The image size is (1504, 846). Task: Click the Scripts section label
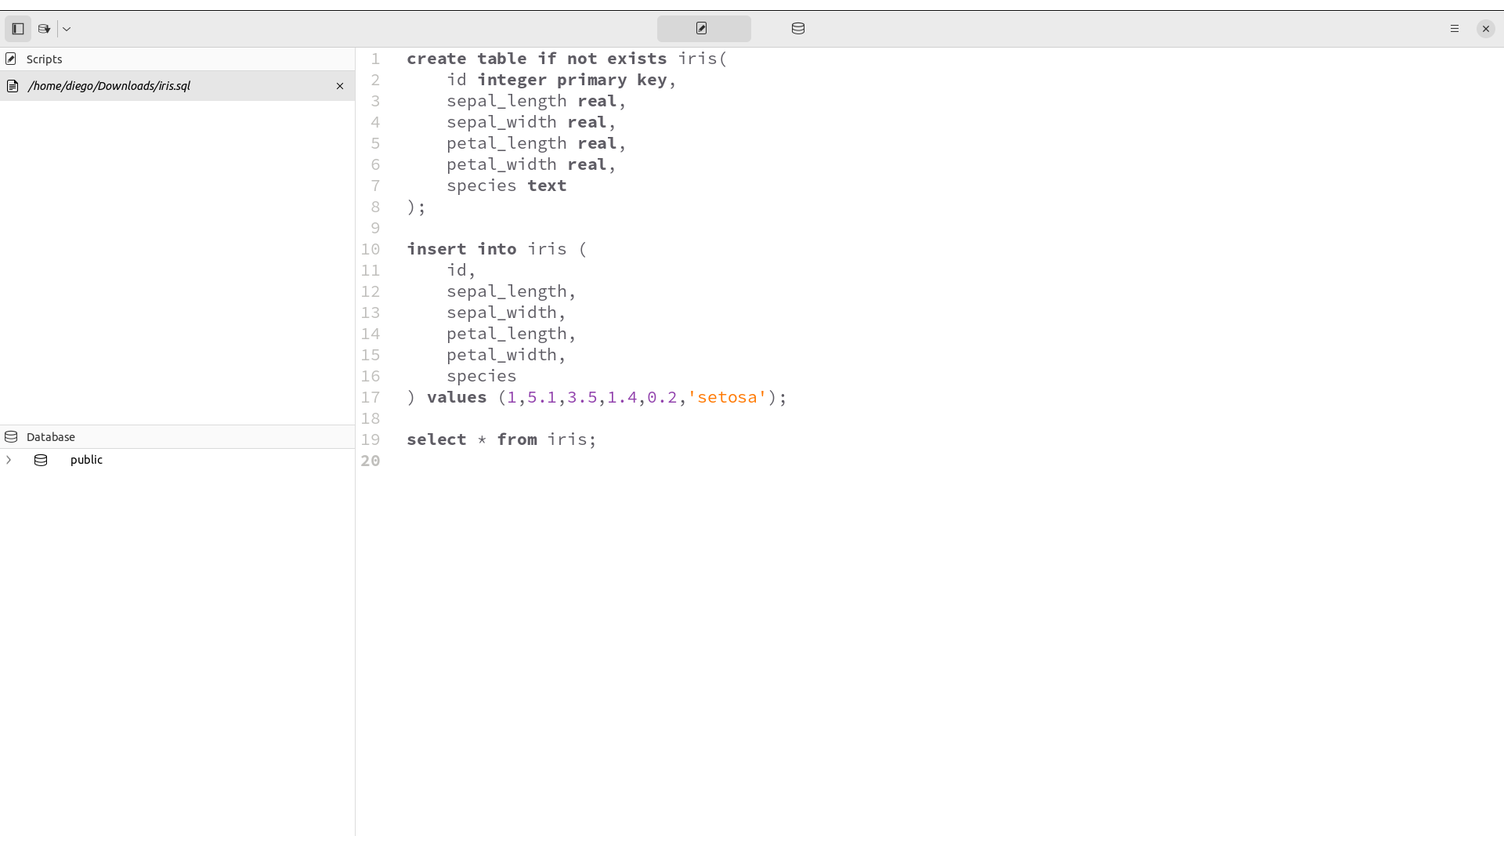pos(45,59)
